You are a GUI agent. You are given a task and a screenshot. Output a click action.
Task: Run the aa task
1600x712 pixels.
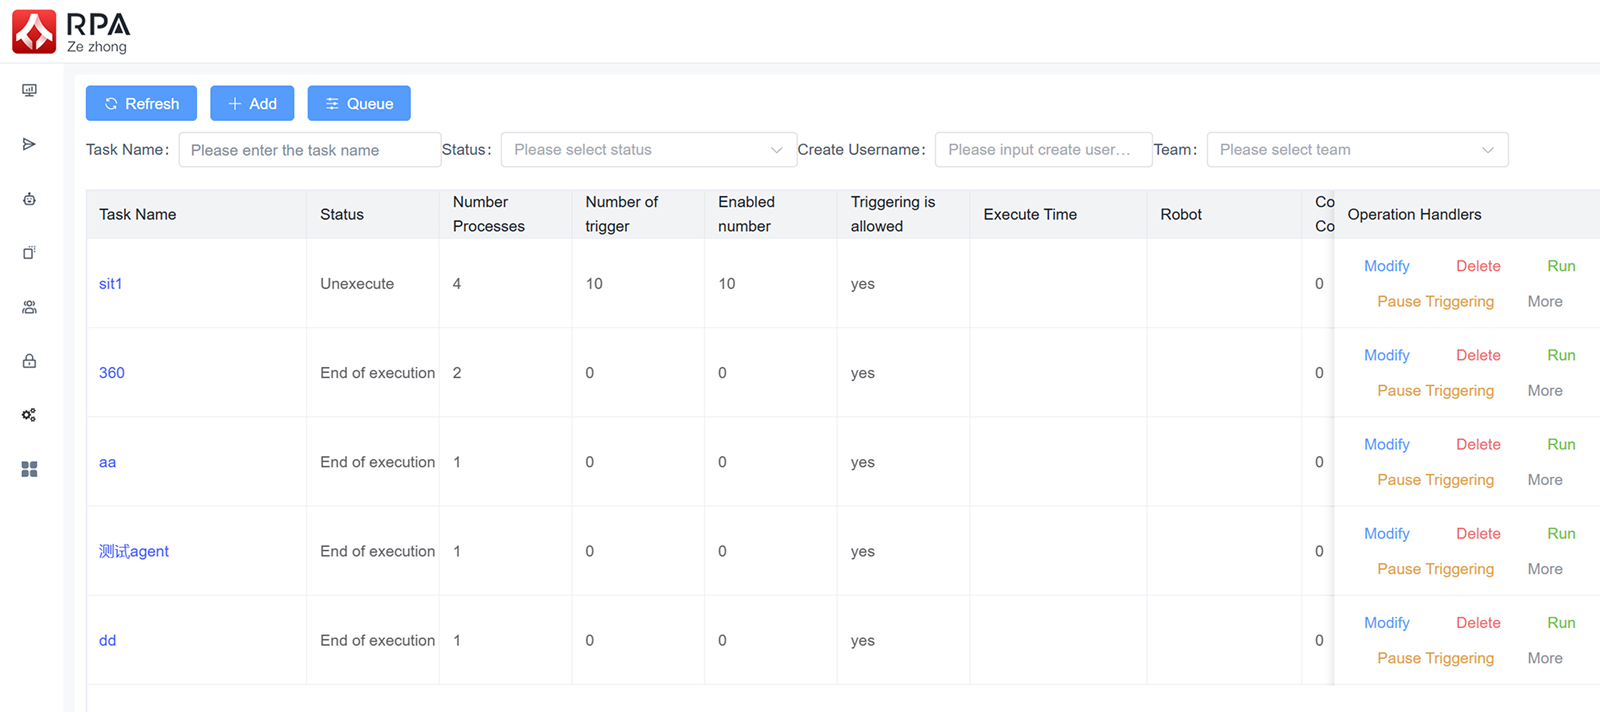(x=1561, y=444)
